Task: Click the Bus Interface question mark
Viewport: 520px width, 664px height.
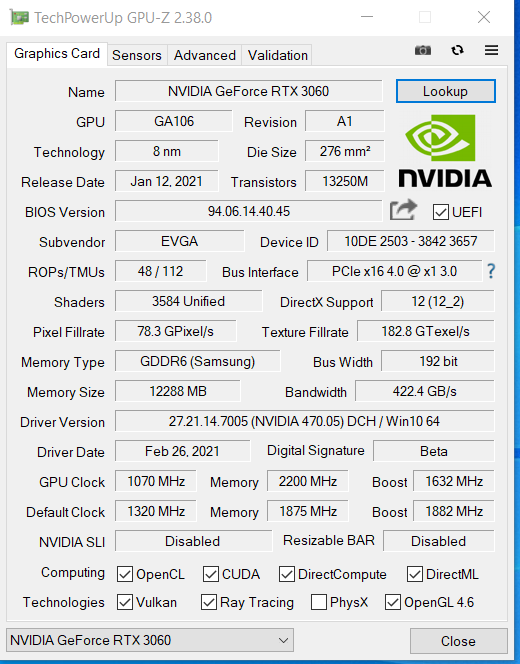Action: [x=491, y=271]
